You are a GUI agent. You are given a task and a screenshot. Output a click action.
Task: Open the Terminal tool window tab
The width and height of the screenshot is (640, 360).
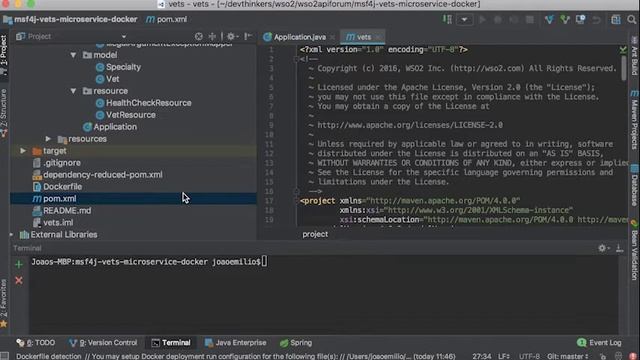pyautogui.click(x=171, y=343)
